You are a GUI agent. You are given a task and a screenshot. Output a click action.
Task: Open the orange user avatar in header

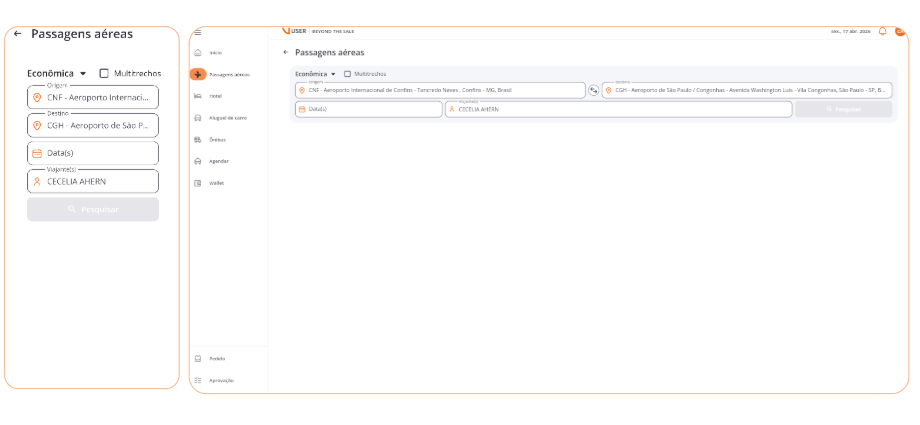[x=900, y=31]
